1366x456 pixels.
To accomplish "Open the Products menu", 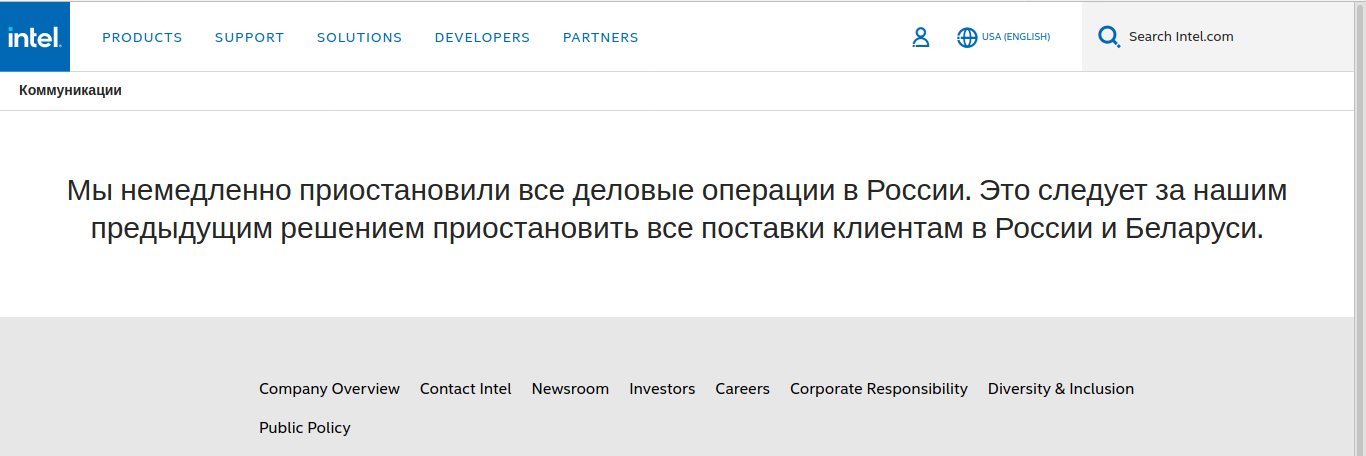I will 142,37.
